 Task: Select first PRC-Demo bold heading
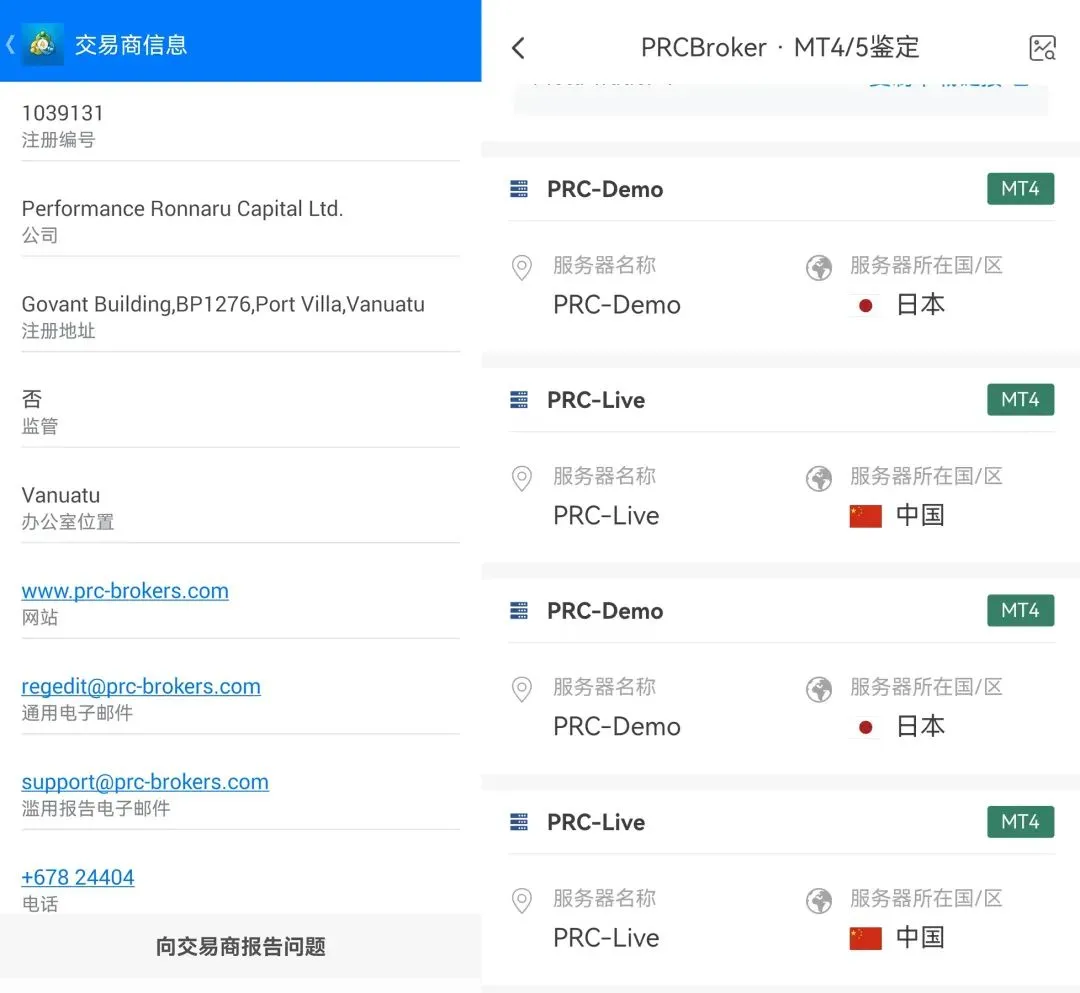605,189
